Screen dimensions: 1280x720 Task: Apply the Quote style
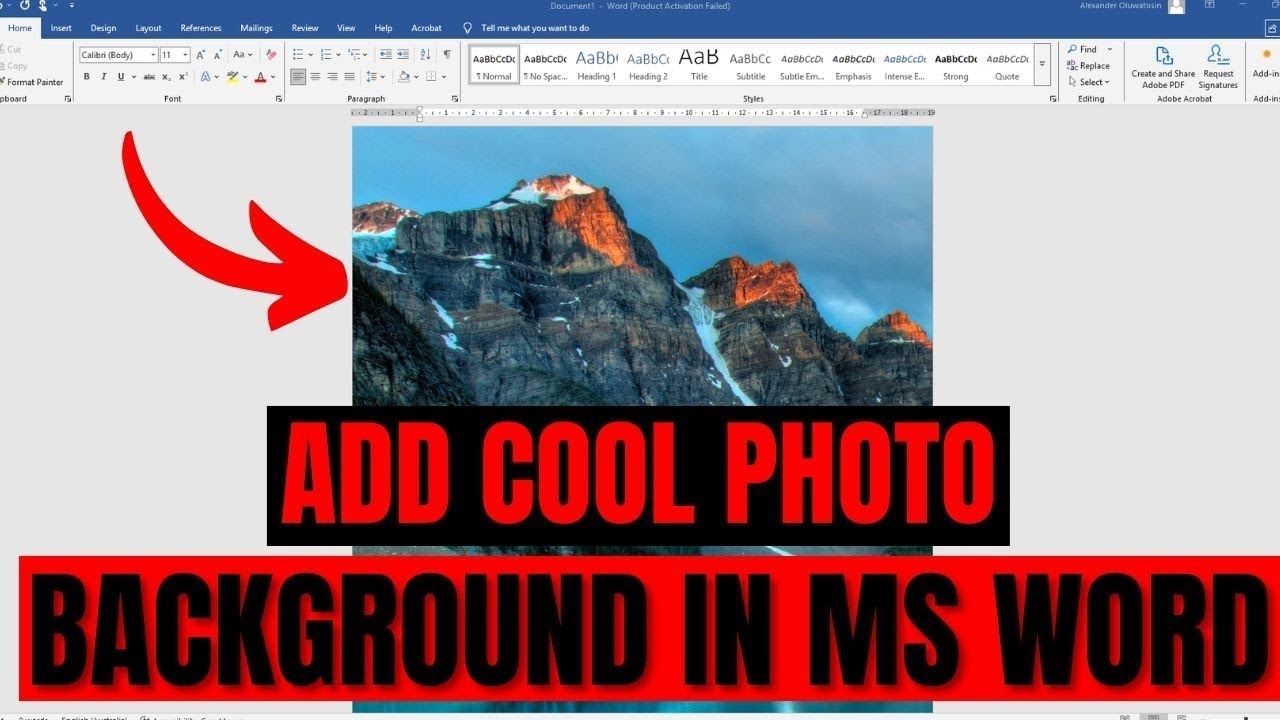pos(1007,64)
